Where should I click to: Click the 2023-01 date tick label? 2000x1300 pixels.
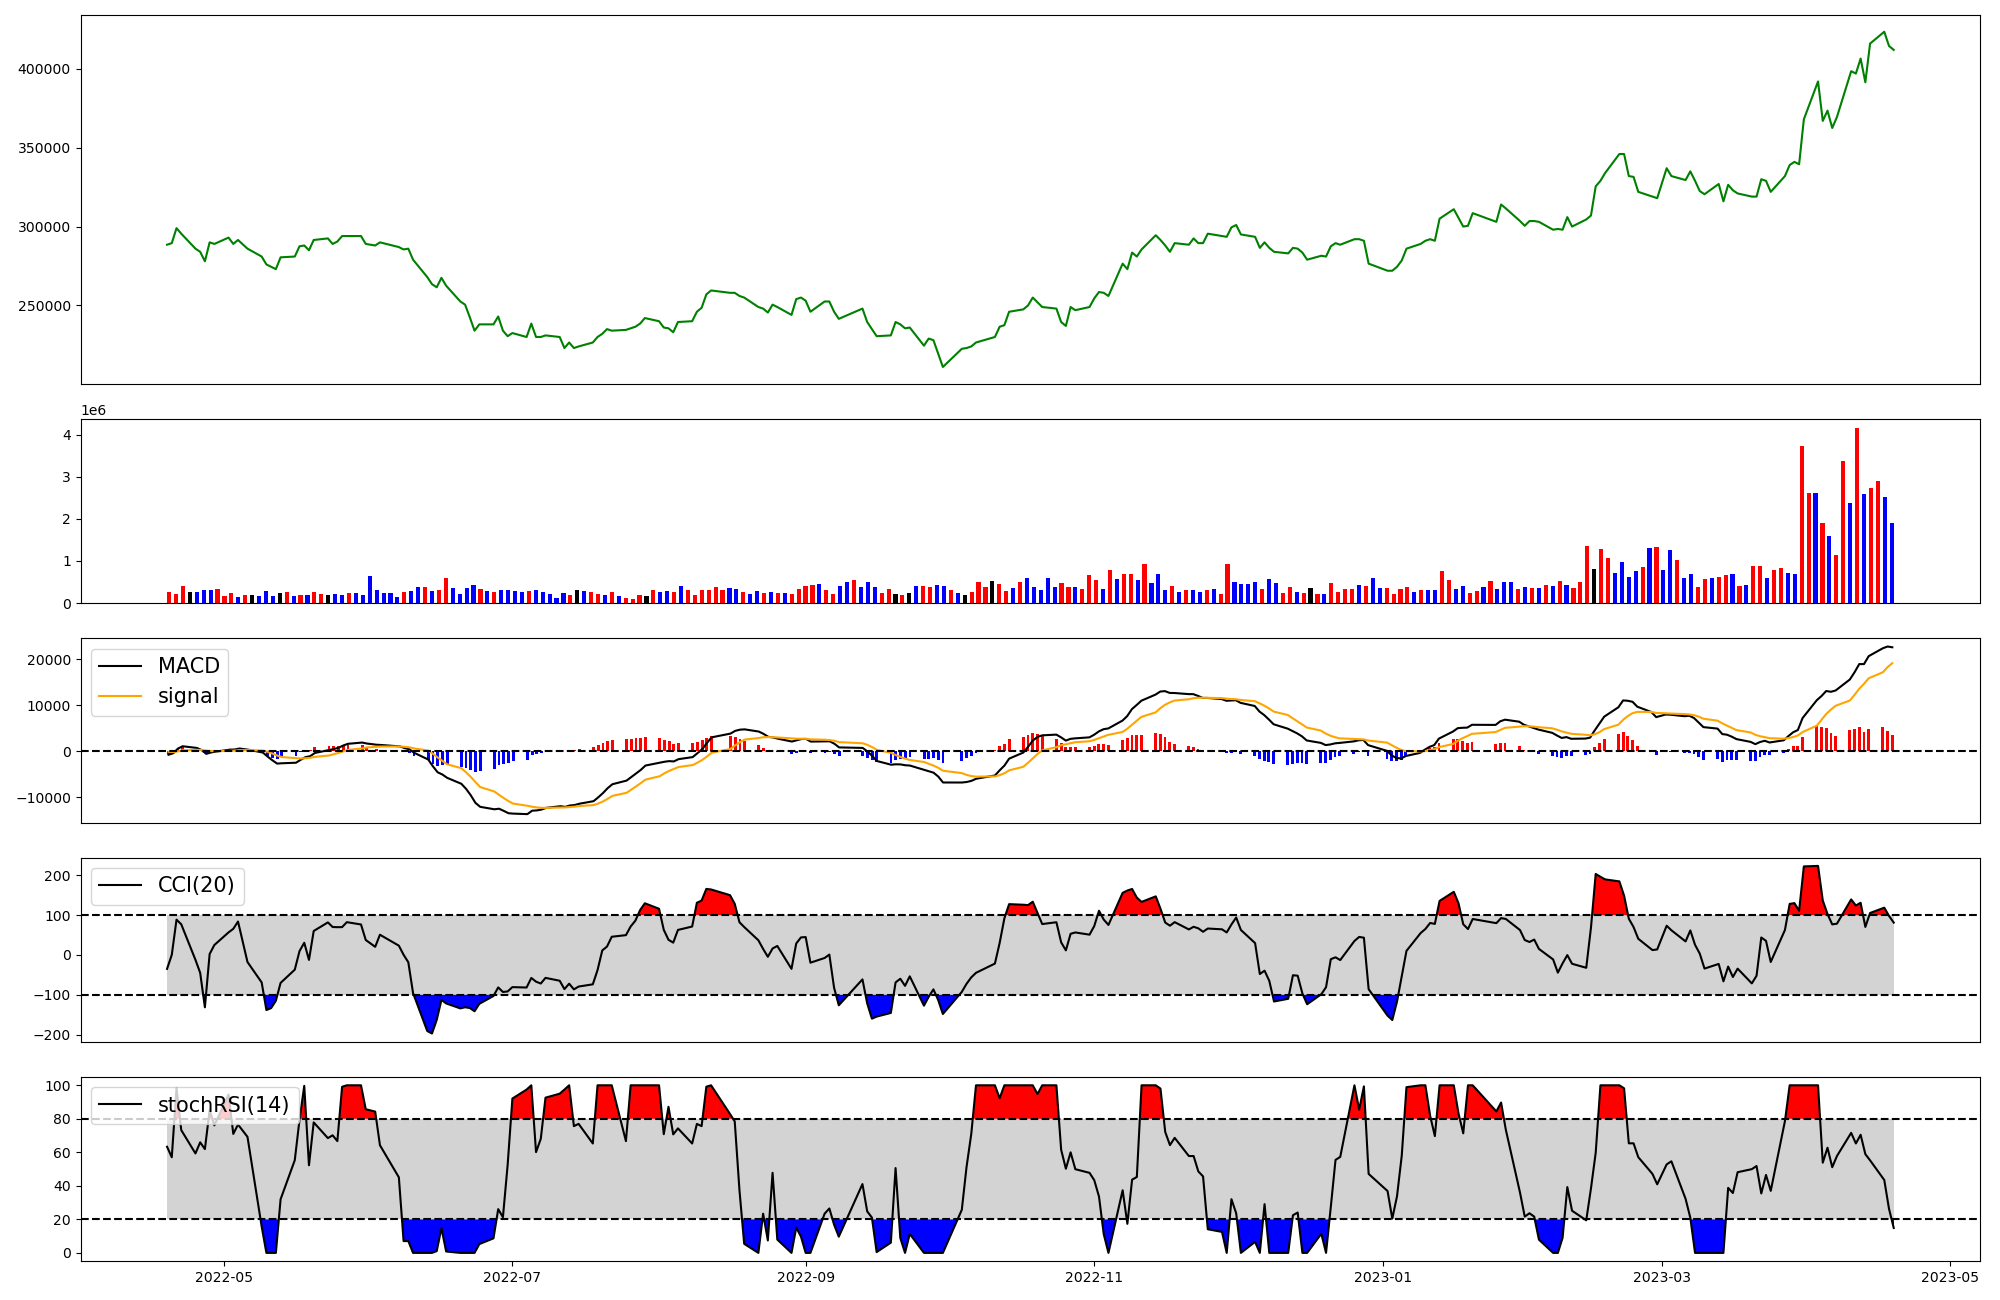1383,1276
